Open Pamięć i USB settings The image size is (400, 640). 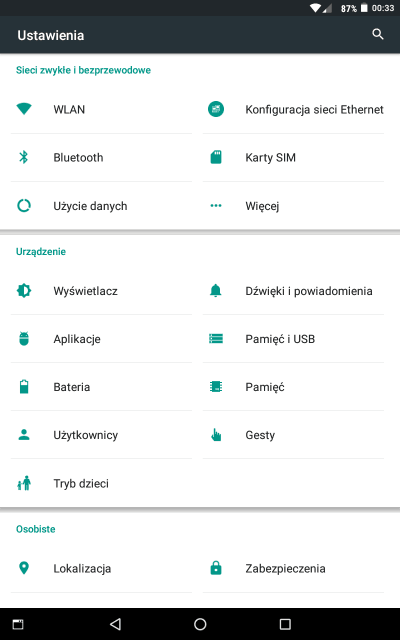coord(293,339)
